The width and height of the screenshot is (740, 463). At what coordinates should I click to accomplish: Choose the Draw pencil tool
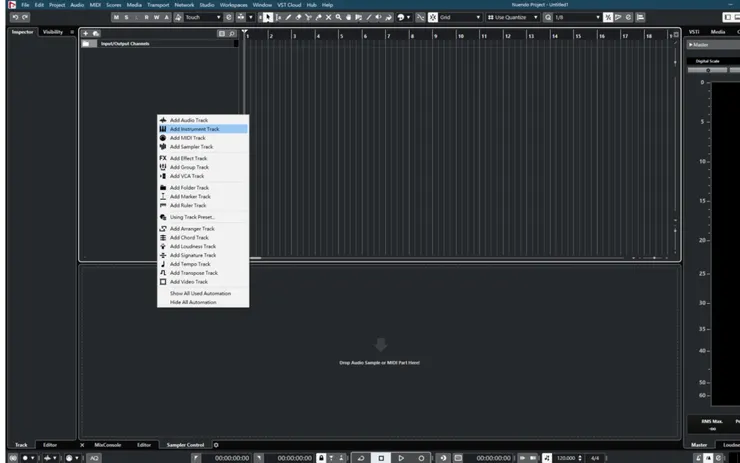tap(288, 17)
